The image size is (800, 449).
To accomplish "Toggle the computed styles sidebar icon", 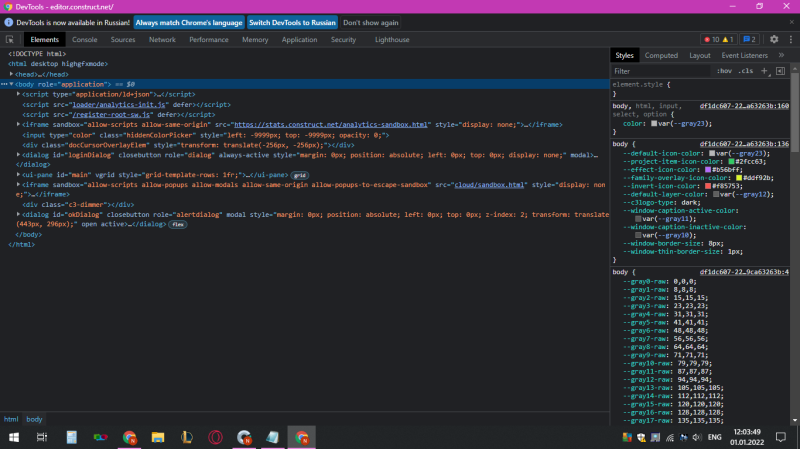I will pyautogui.click(x=780, y=71).
